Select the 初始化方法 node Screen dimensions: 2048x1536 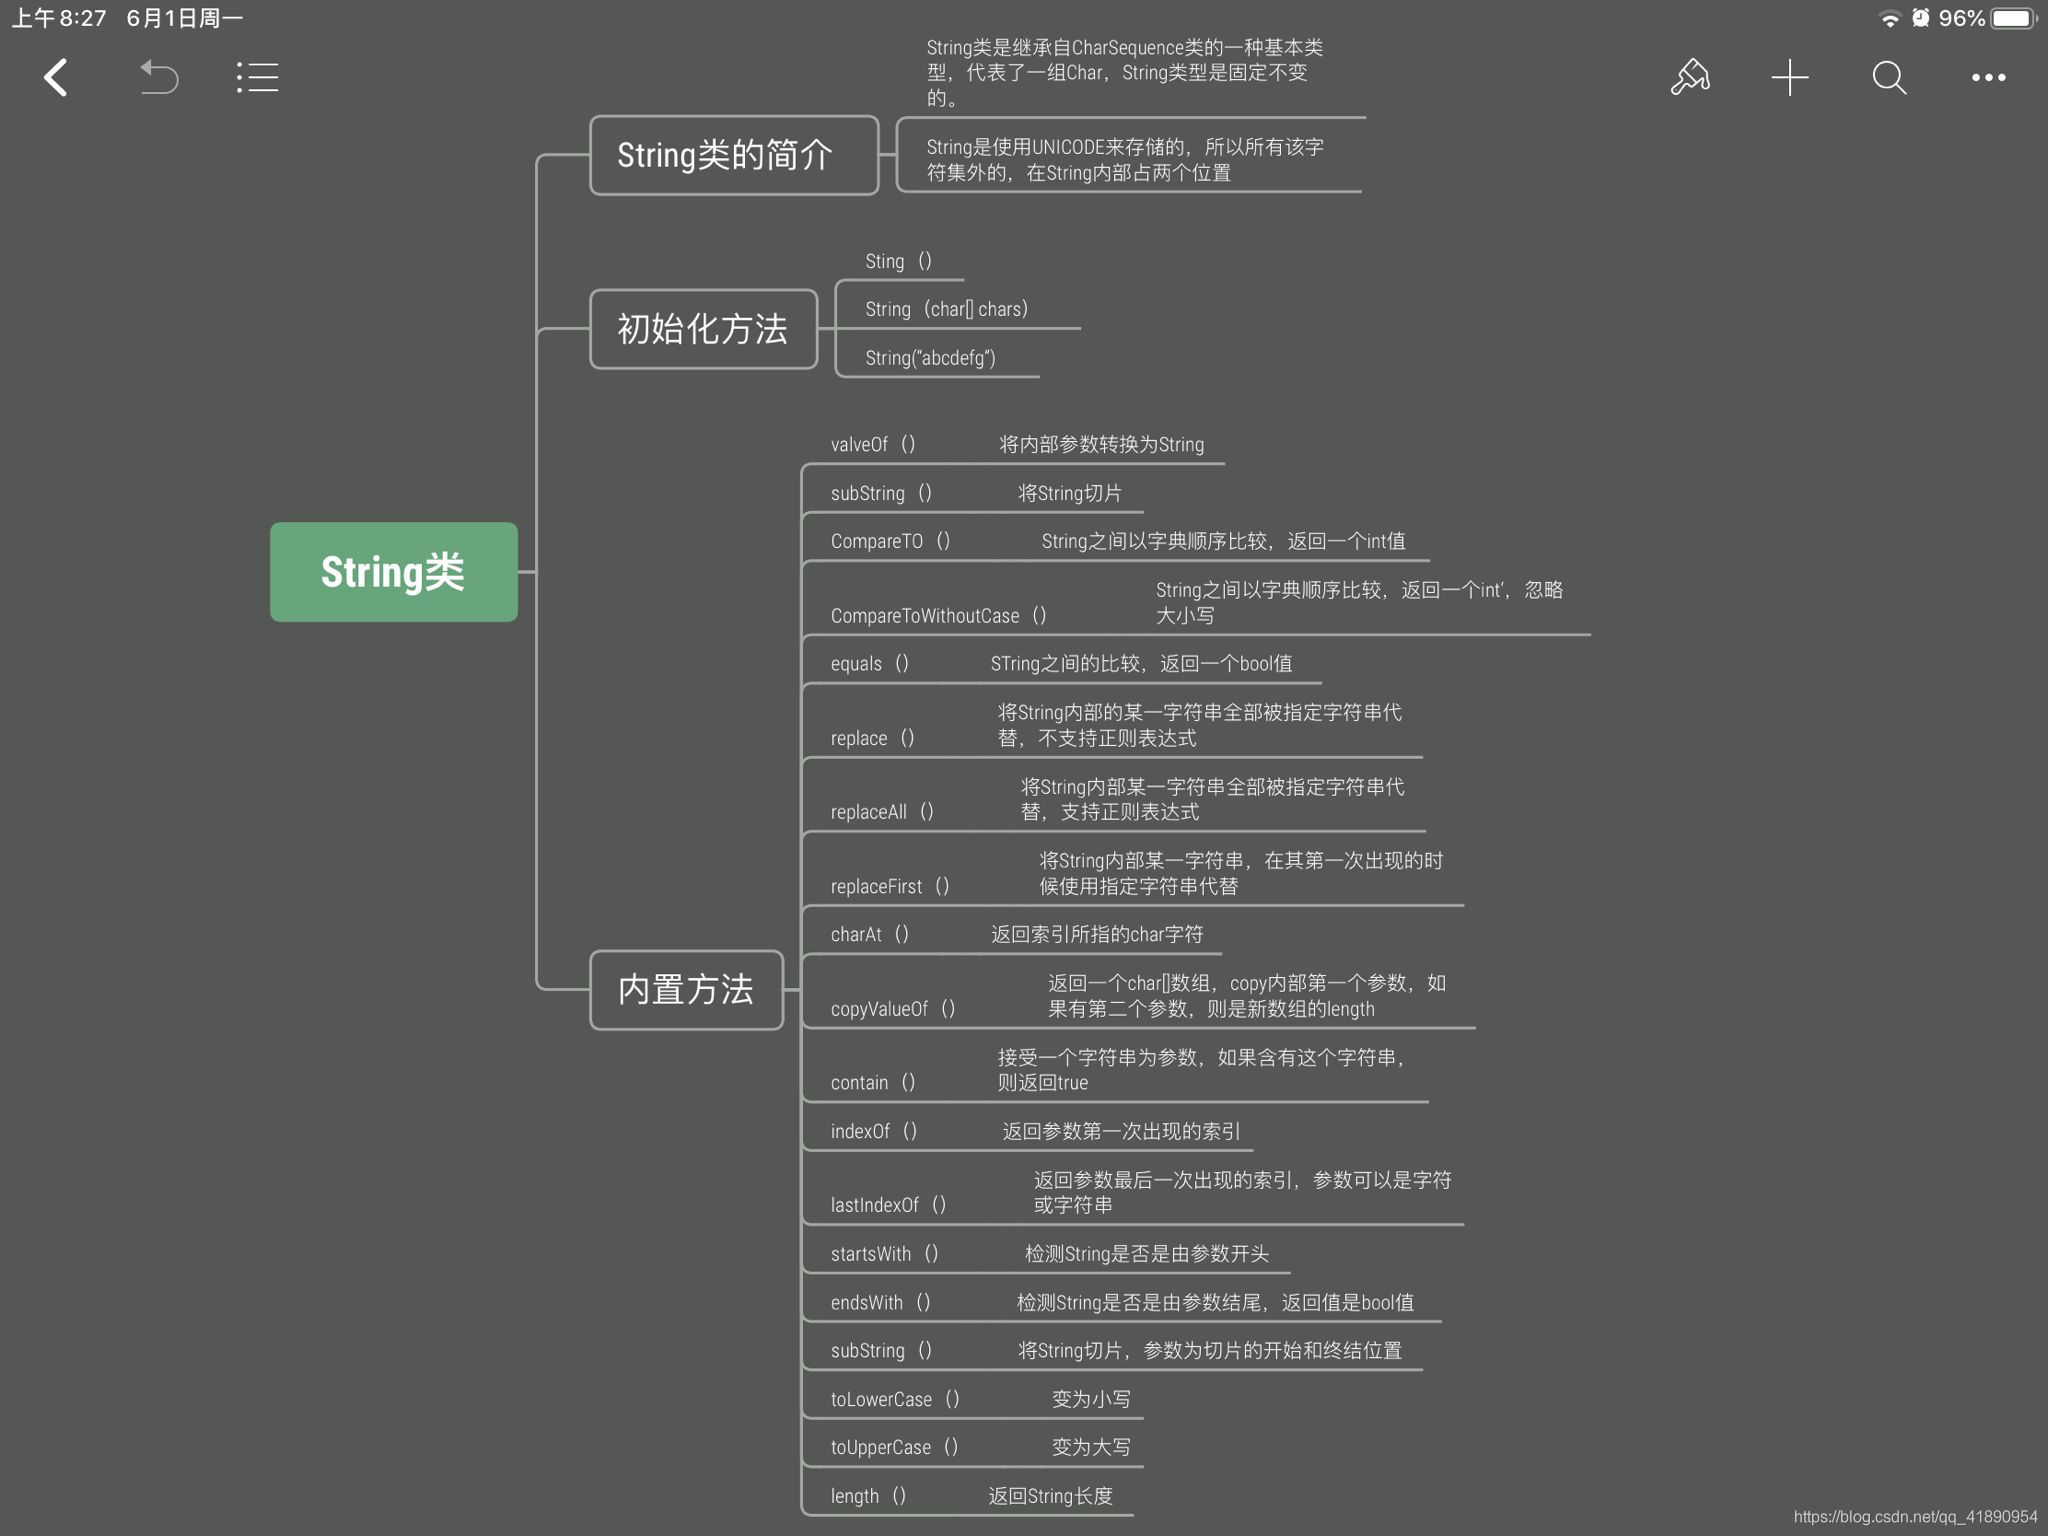(703, 330)
